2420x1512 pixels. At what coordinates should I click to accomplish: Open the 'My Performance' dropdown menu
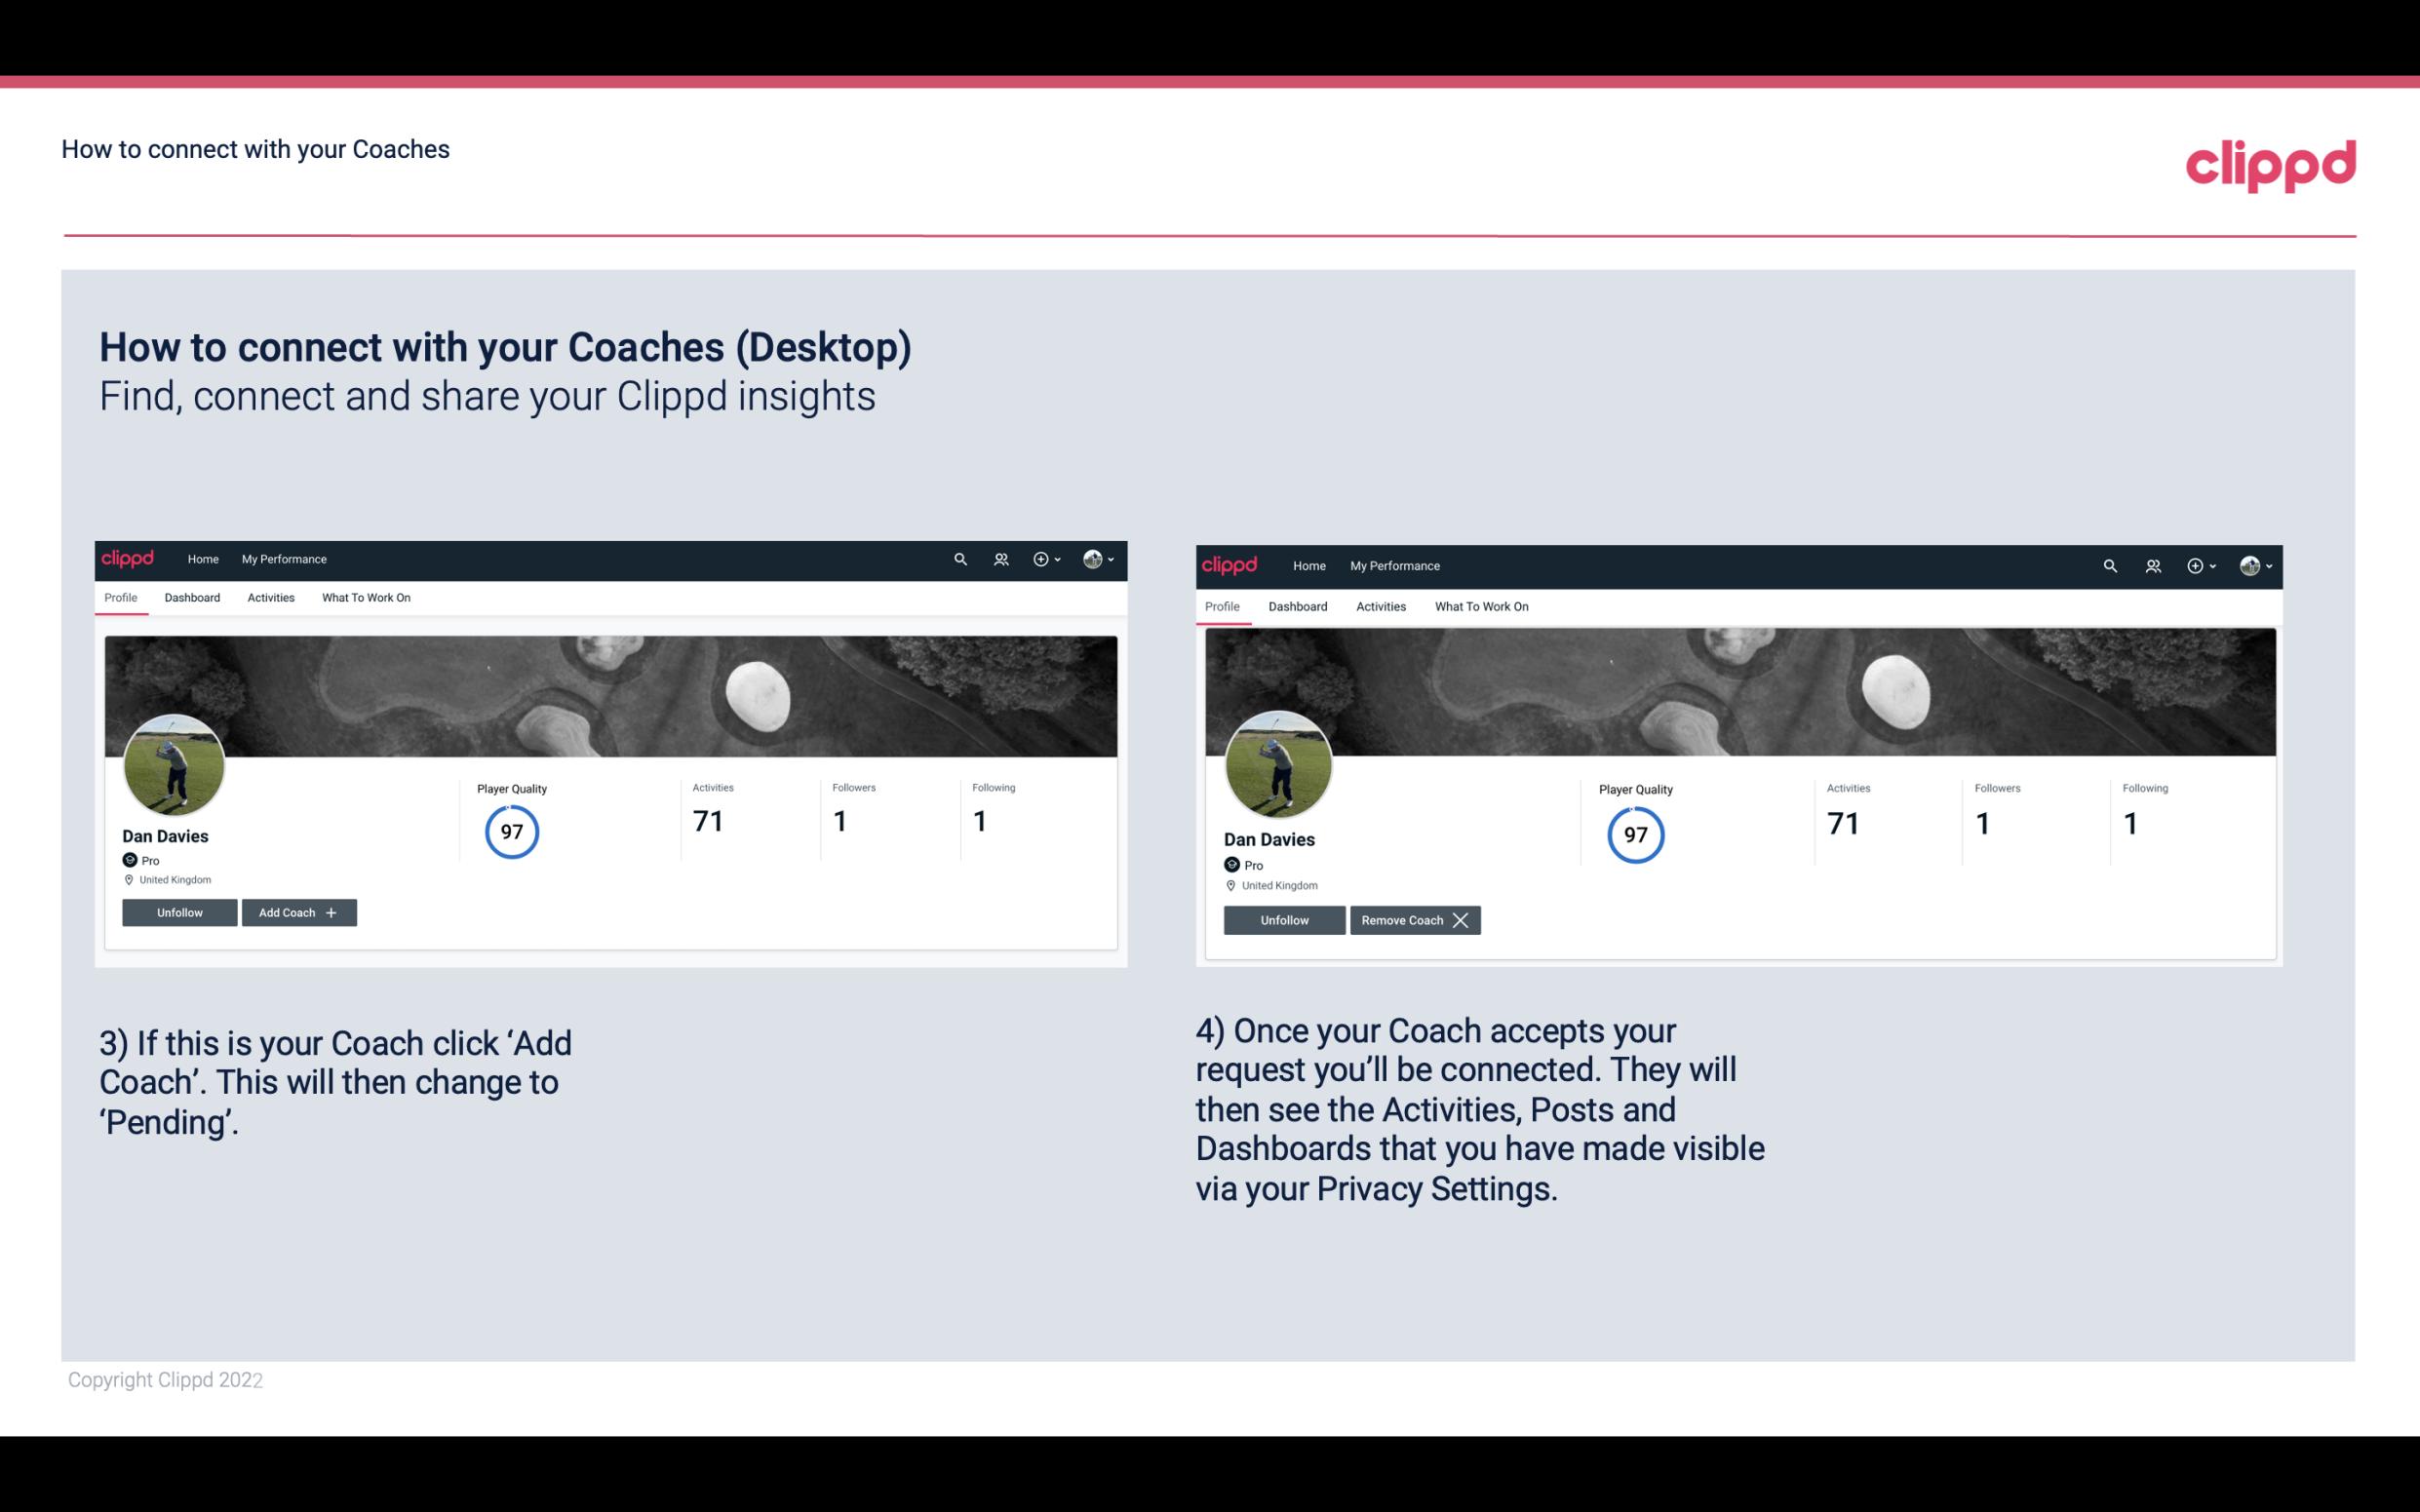(284, 558)
